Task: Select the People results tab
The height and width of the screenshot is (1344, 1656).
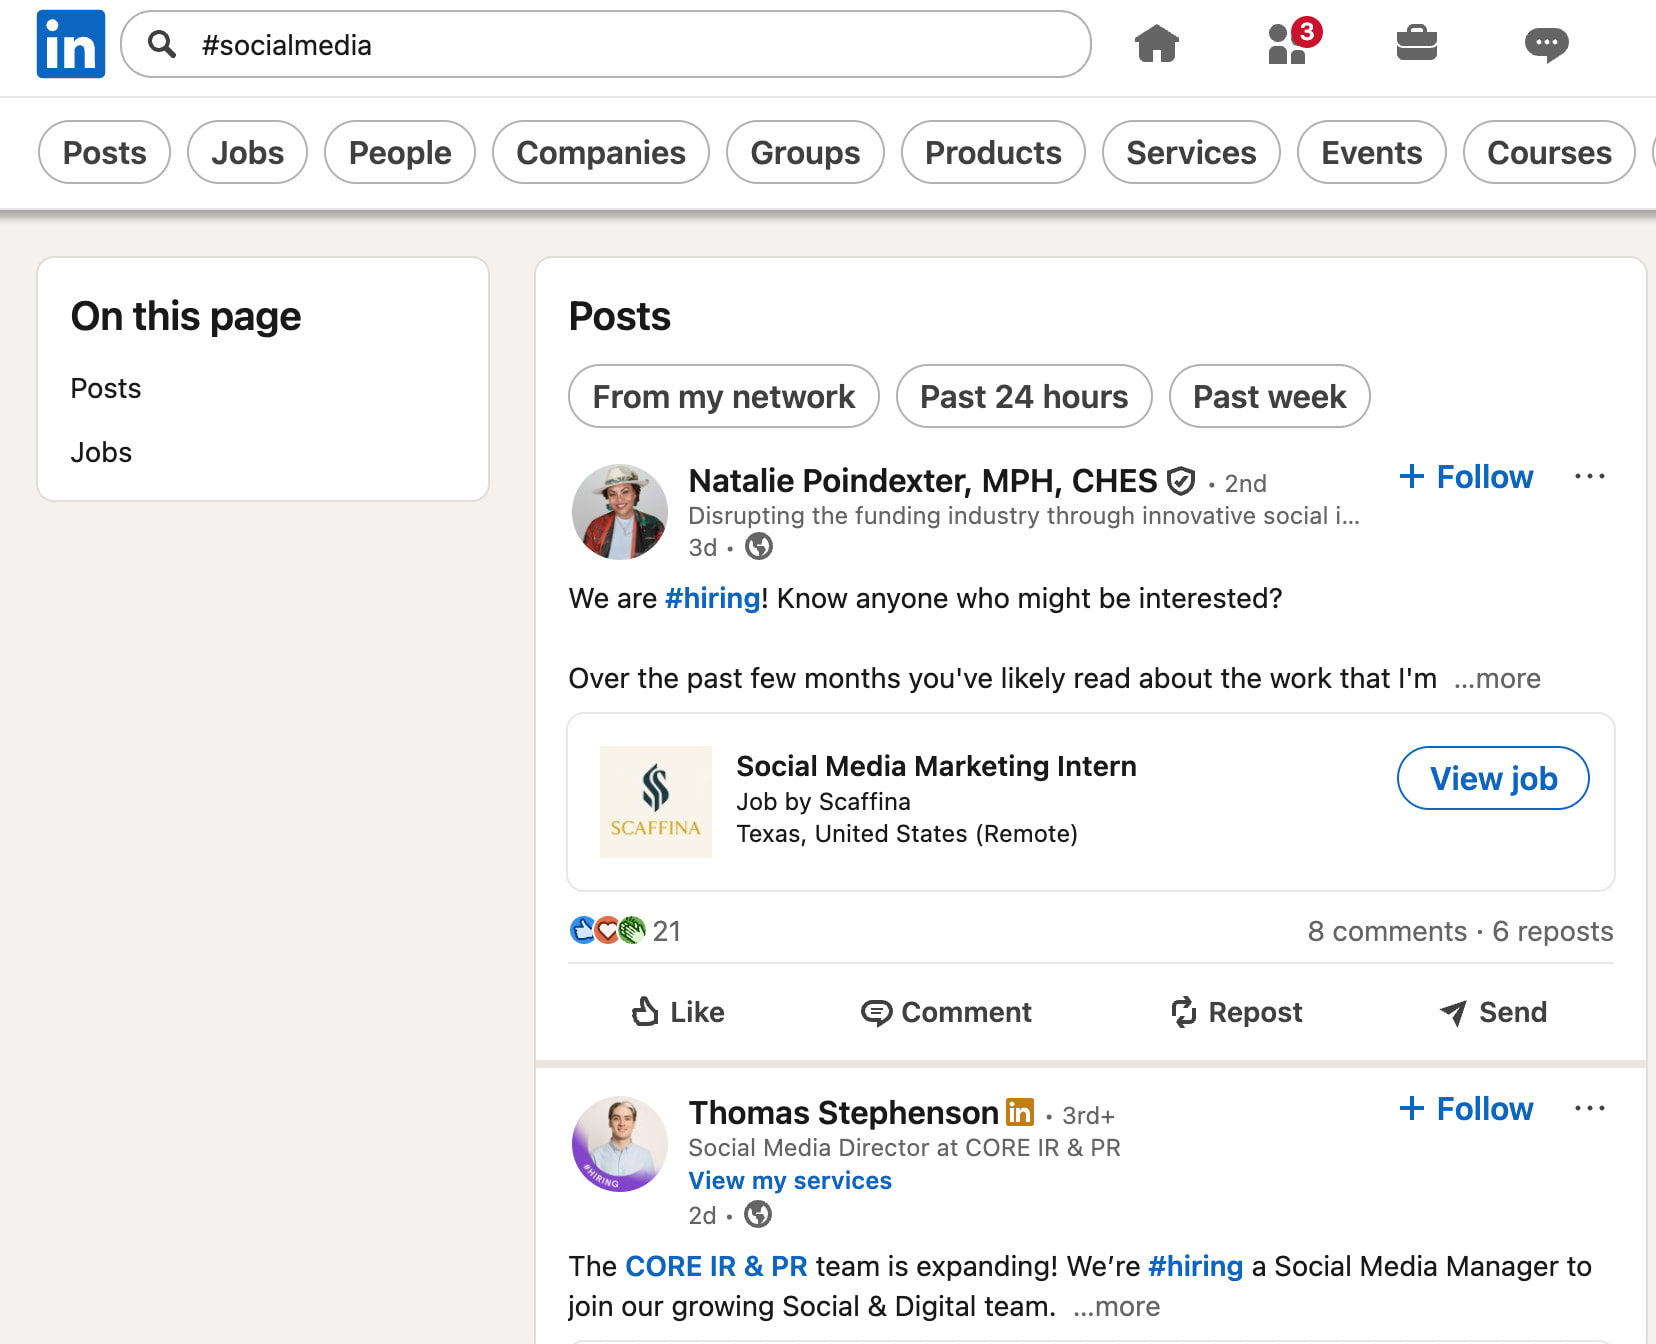Action: pyautogui.click(x=399, y=152)
